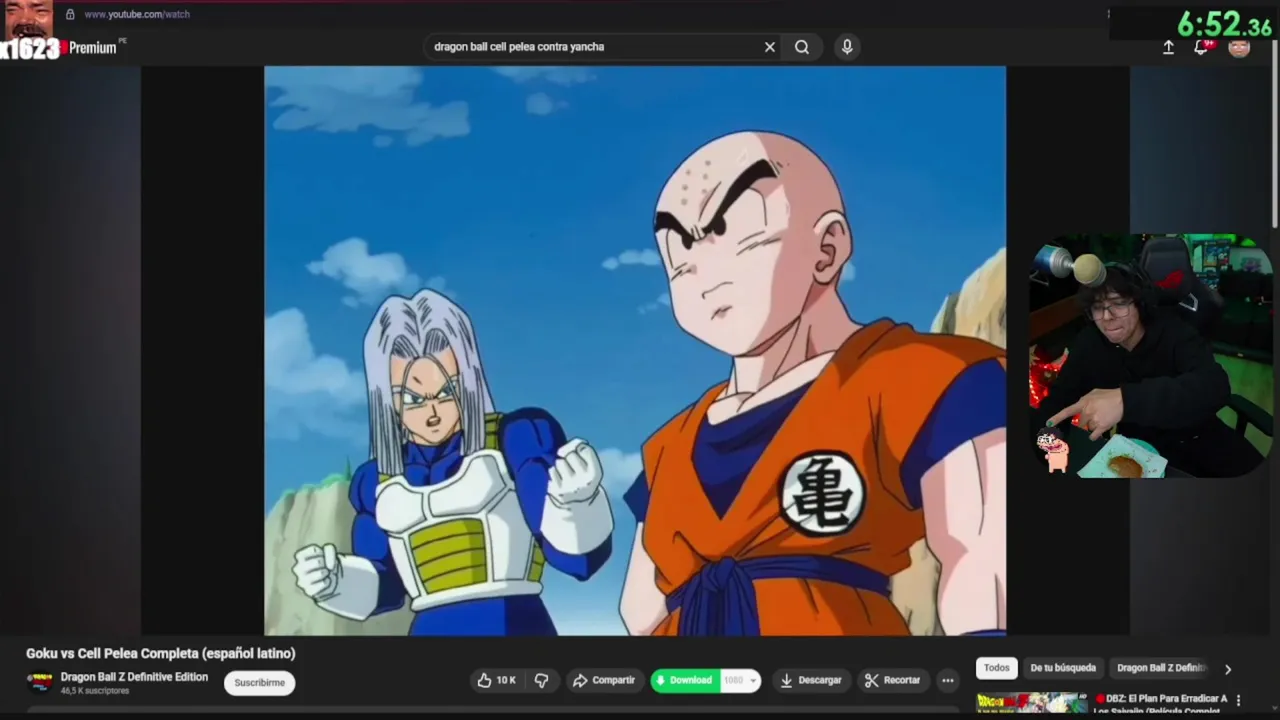
Task: Open the Compartir share dialog
Action: pyautogui.click(x=604, y=680)
